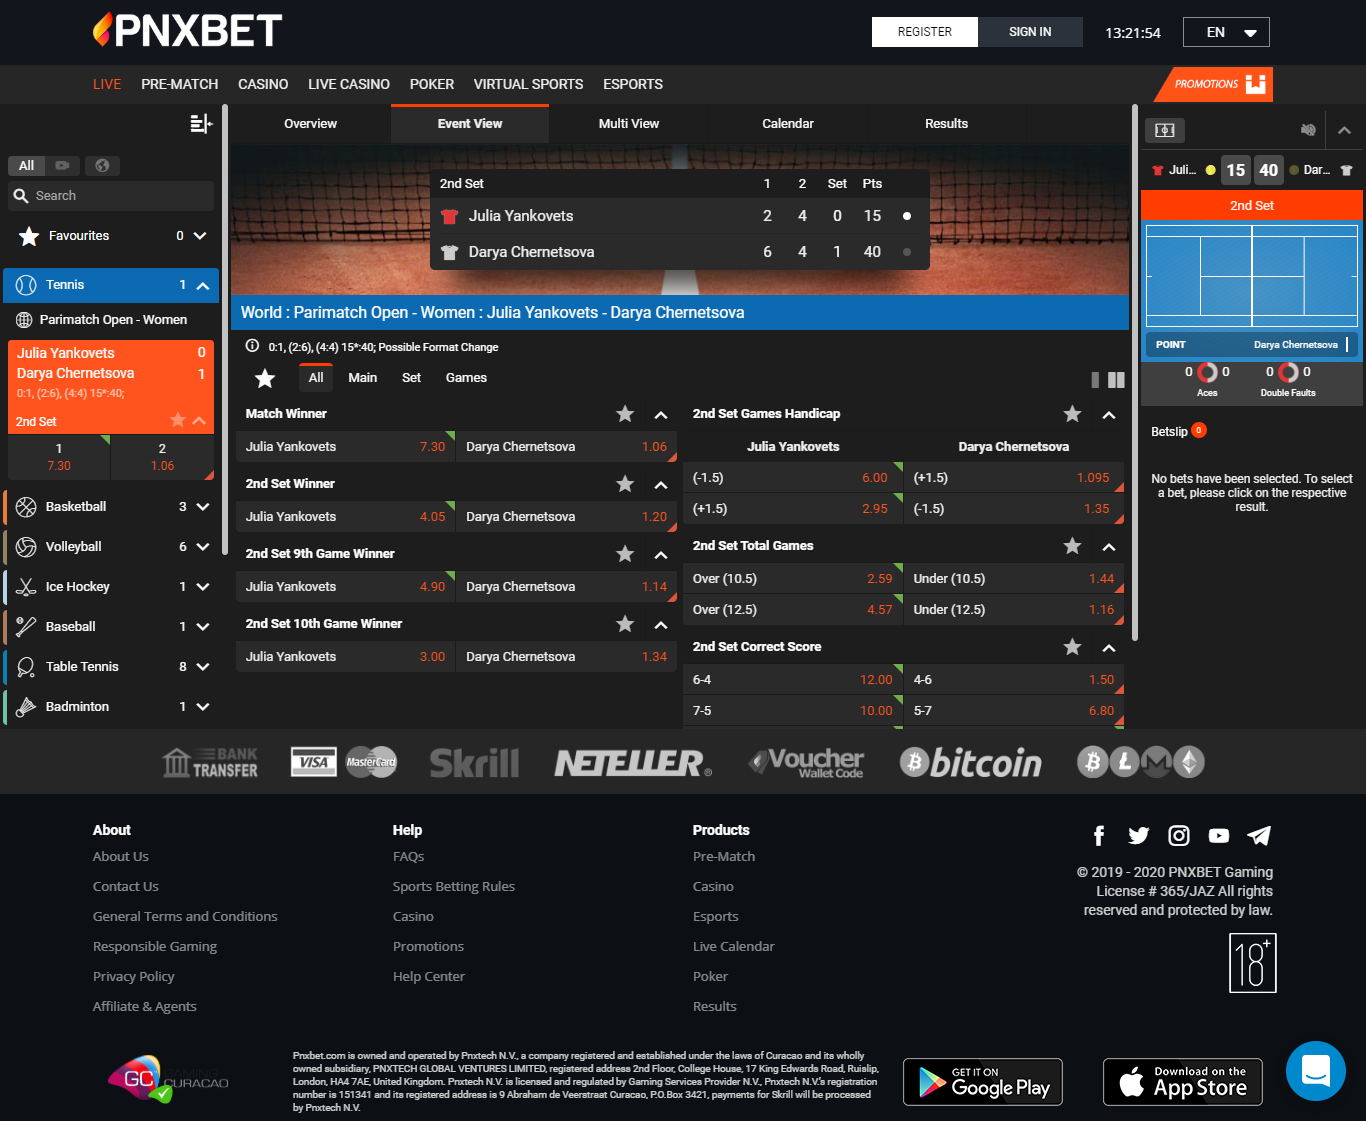Expand the Basketball category
The width and height of the screenshot is (1366, 1121).
click(x=203, y=507)
